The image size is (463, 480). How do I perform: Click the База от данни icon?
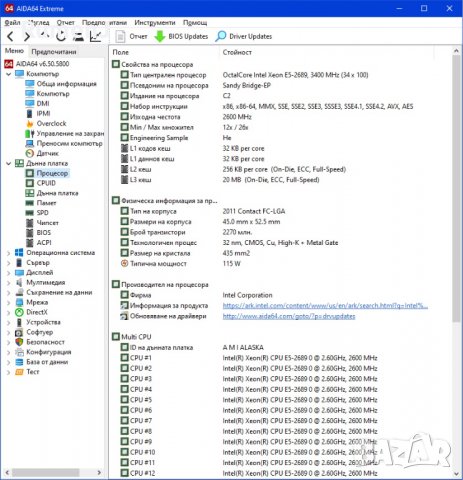19,362
